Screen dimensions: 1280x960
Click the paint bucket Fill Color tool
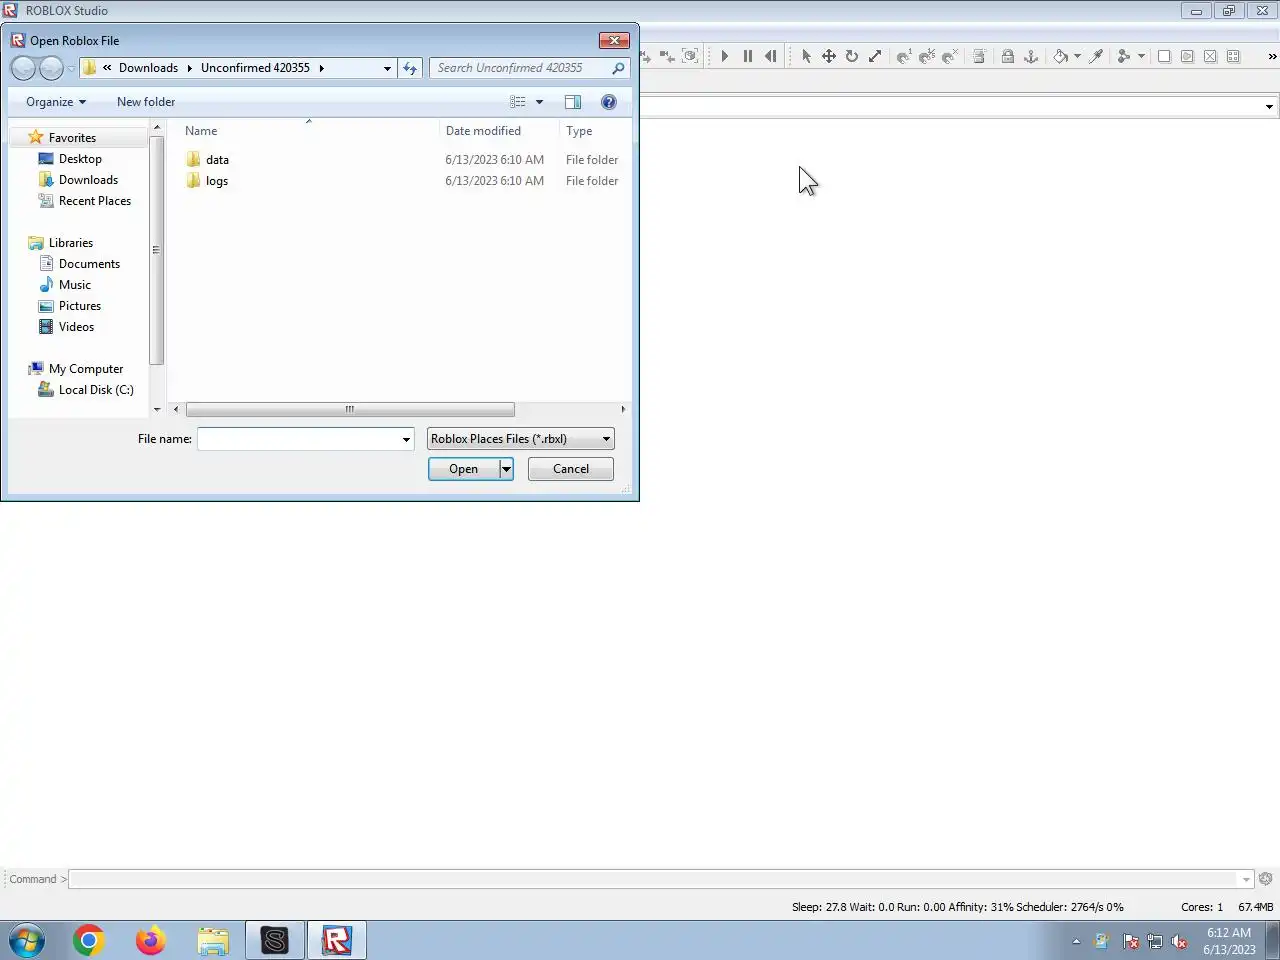click(1060, 57)
